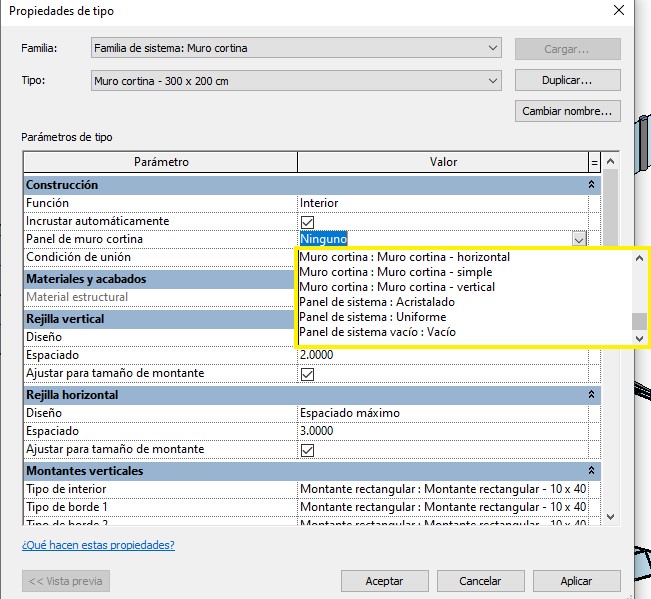Open the Tipo dropdown
The image size is (651, 599).
[295, 81]
